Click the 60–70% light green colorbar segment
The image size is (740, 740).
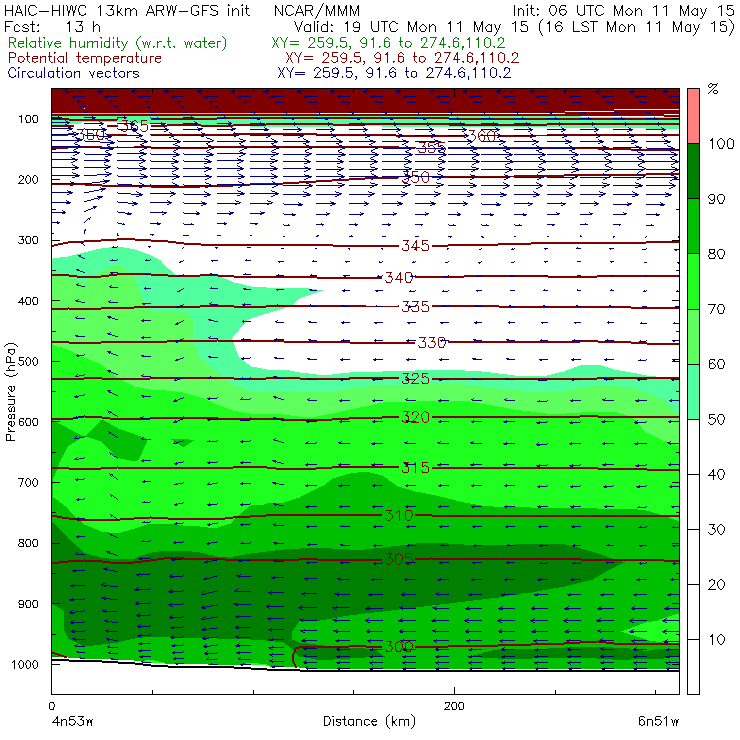(x=693, y=336)
